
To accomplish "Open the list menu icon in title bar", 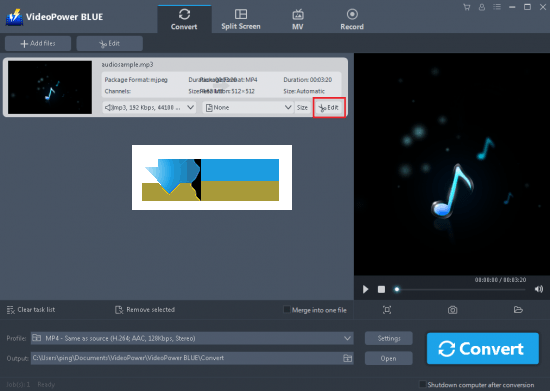I will [497, 7].
